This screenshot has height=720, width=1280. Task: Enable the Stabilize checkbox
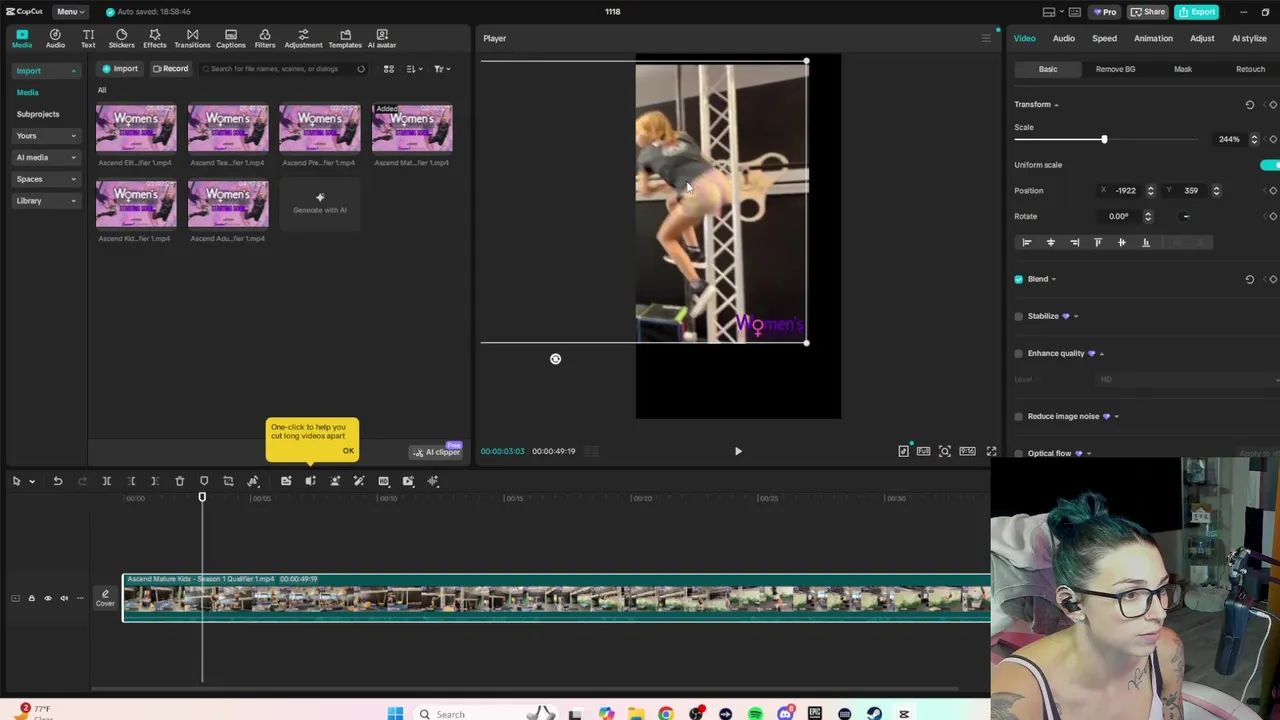[x=1019, y=316]
